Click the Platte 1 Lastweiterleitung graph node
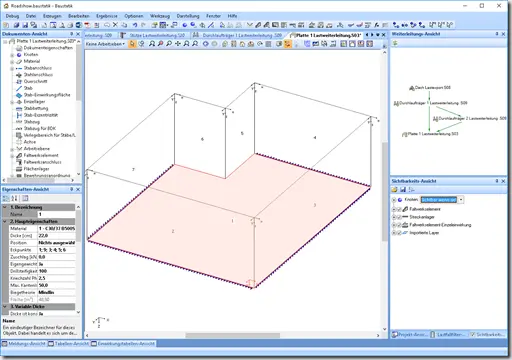The width and height of the screenshot is (512, 360). coord(430,134)
